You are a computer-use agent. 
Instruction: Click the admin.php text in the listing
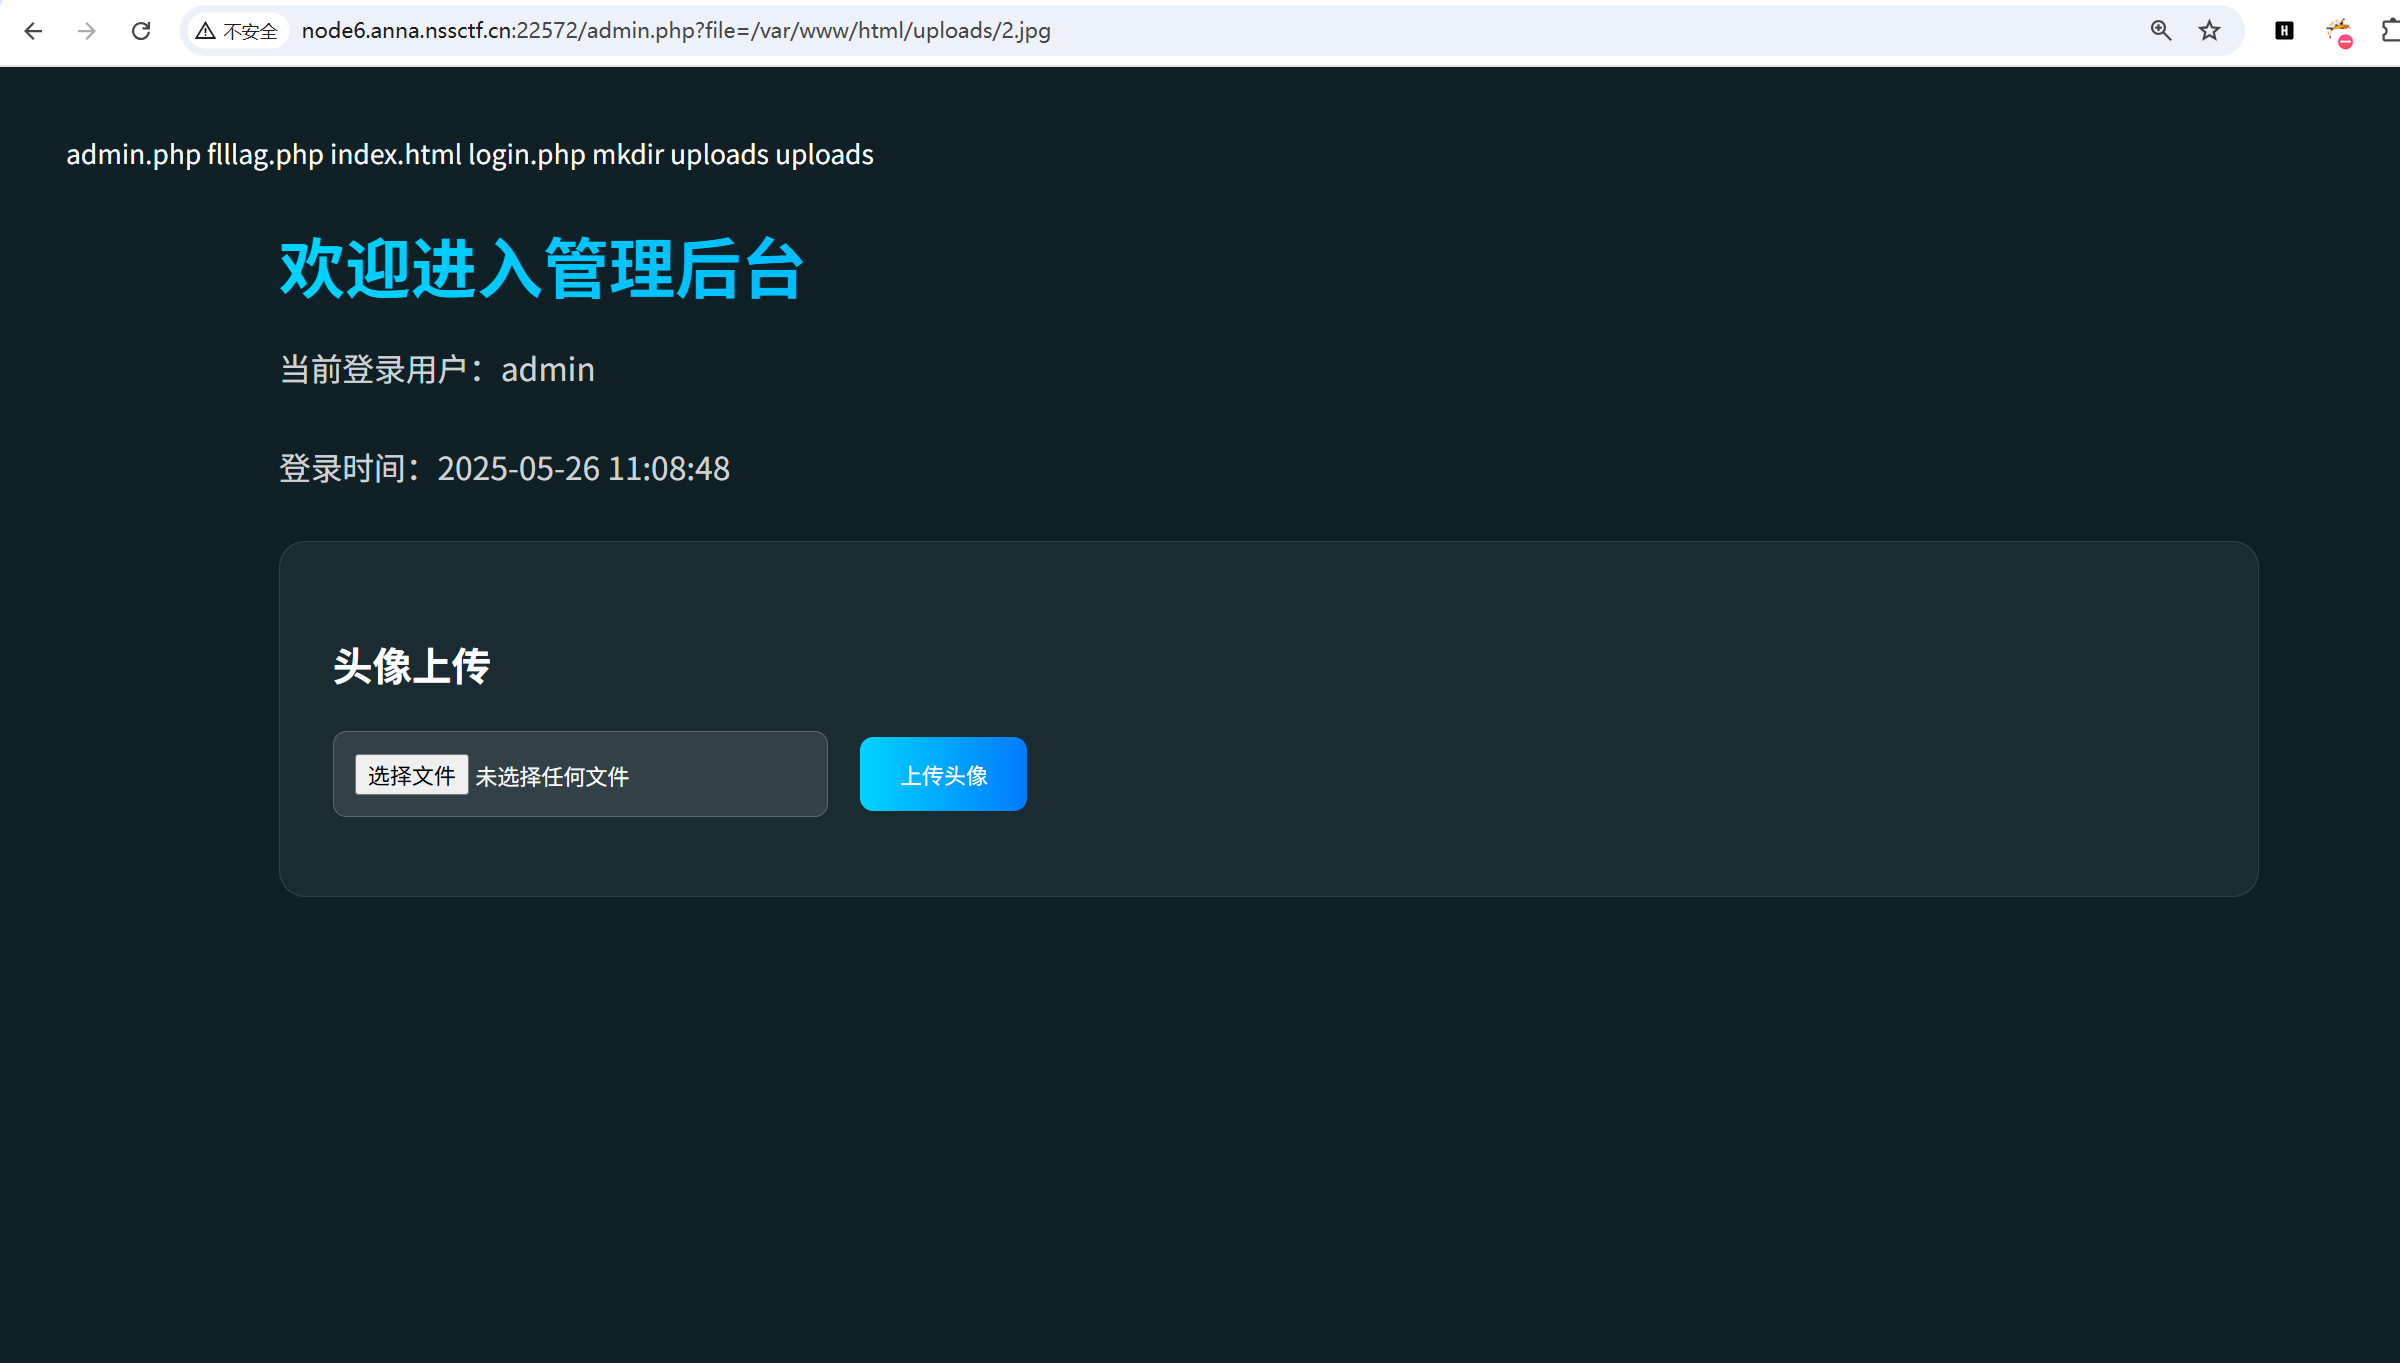pos(133,155)
